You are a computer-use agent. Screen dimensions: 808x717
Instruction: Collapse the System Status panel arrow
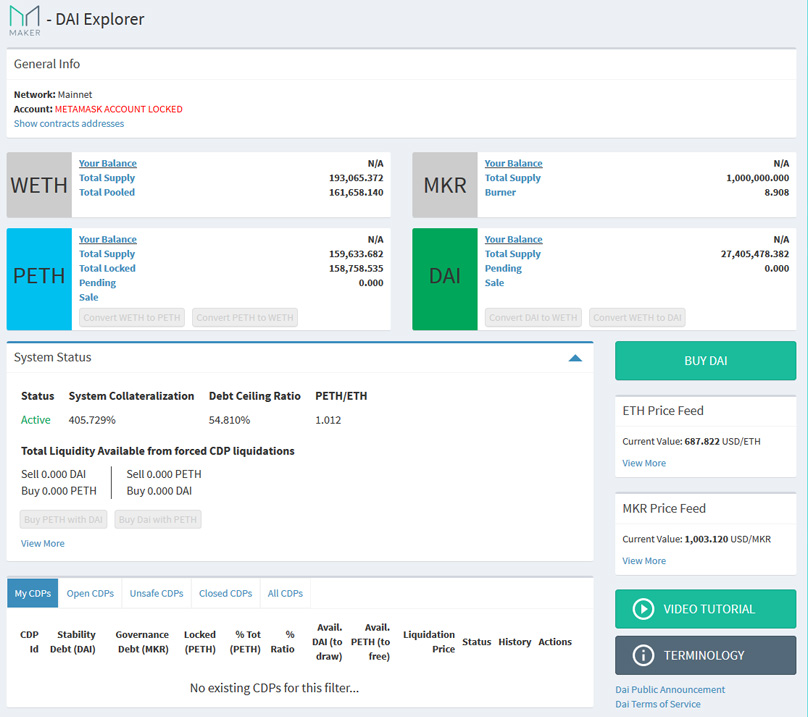coord(575,358)
